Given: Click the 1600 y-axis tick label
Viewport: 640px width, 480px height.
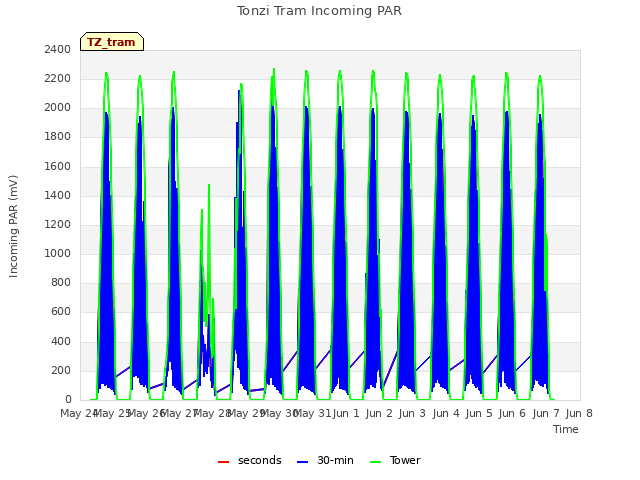Looking at the screenshot, I should click(x=58, y=166).
